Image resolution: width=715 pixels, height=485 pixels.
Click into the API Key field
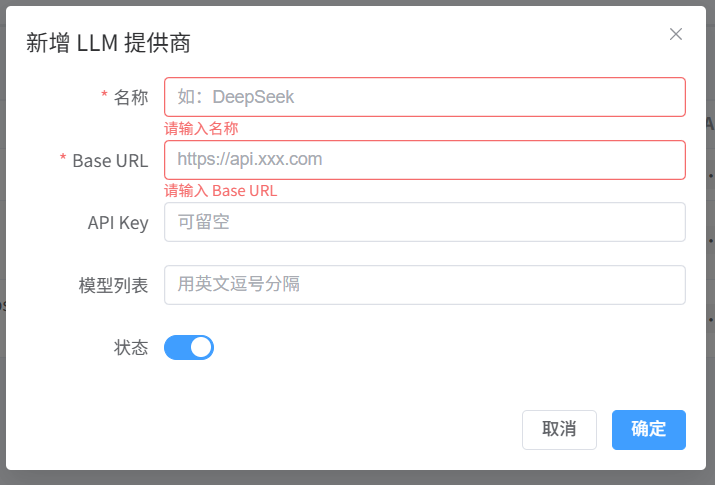424,222
